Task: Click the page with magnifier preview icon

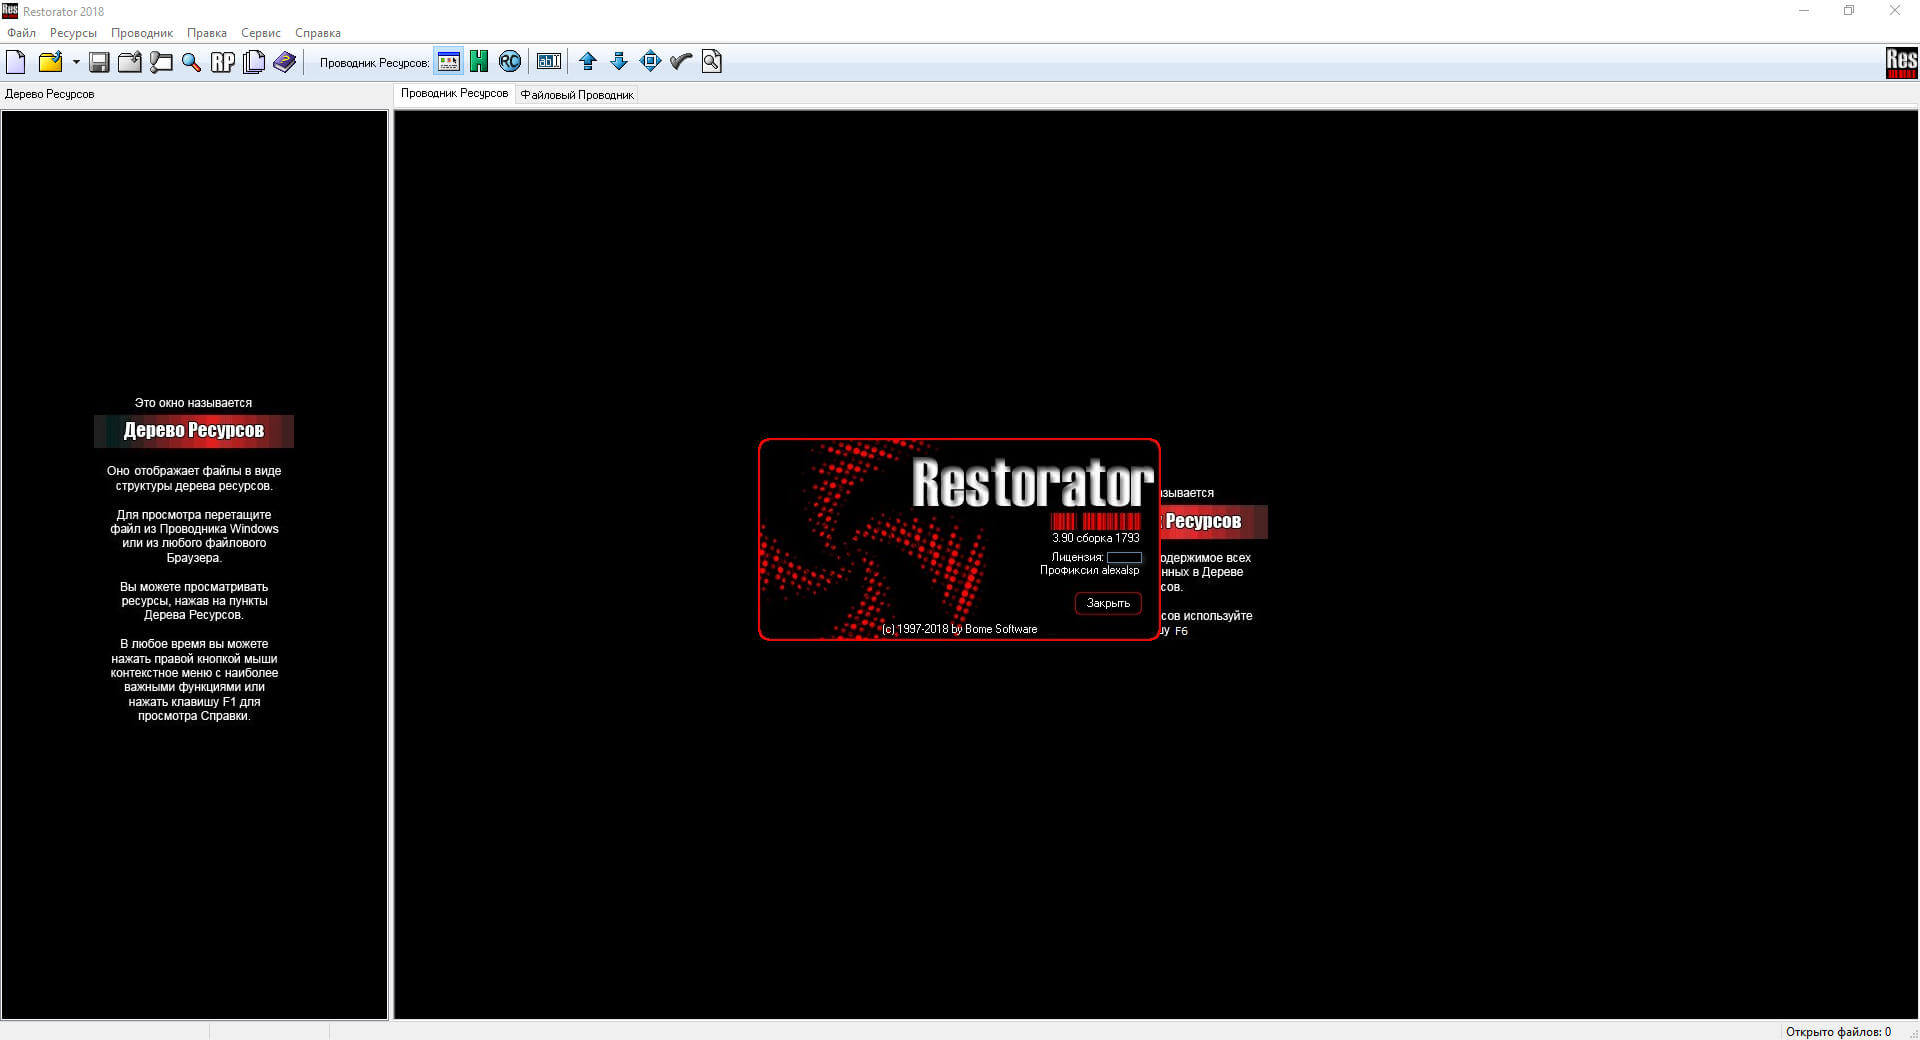Action: click(x=712, y=62)
